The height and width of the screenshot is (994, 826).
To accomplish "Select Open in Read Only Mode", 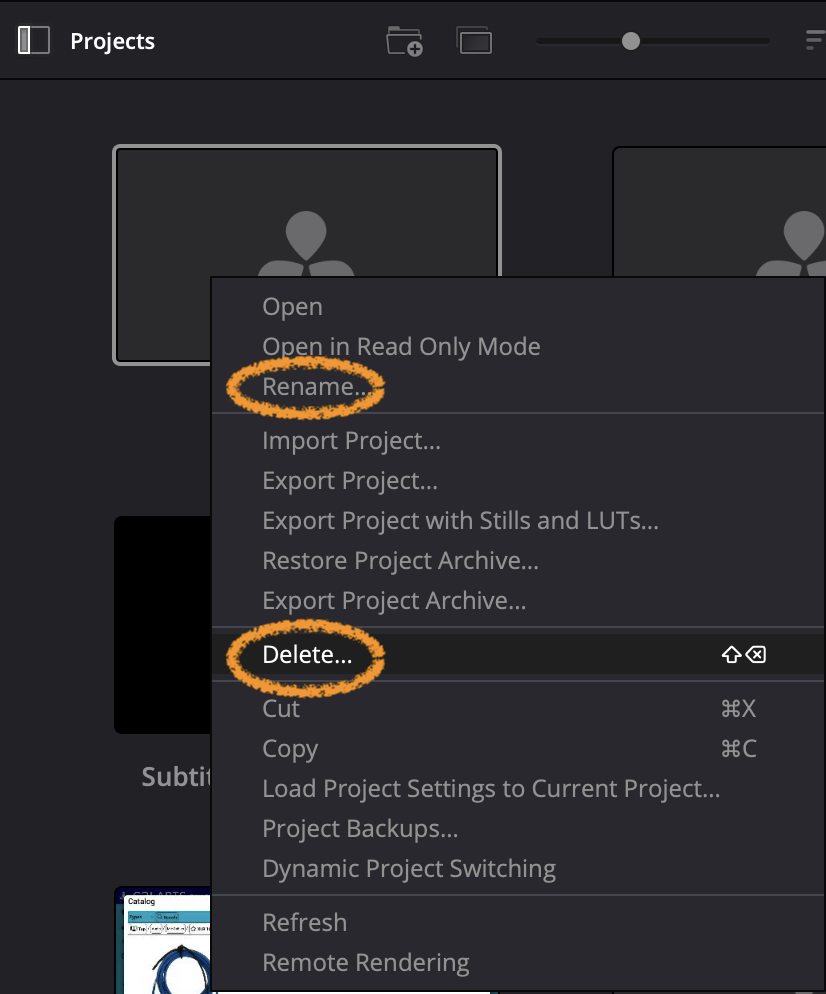I will tap(401, 347).
